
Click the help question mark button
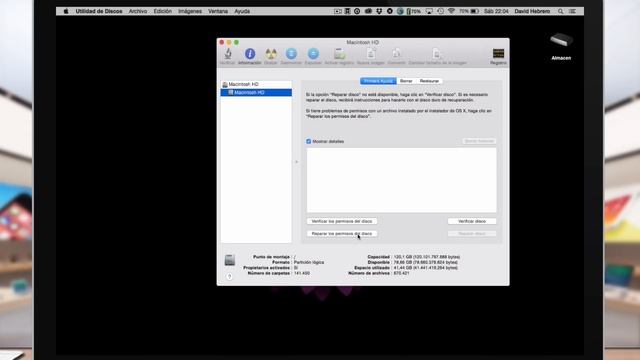coord(229,277)
